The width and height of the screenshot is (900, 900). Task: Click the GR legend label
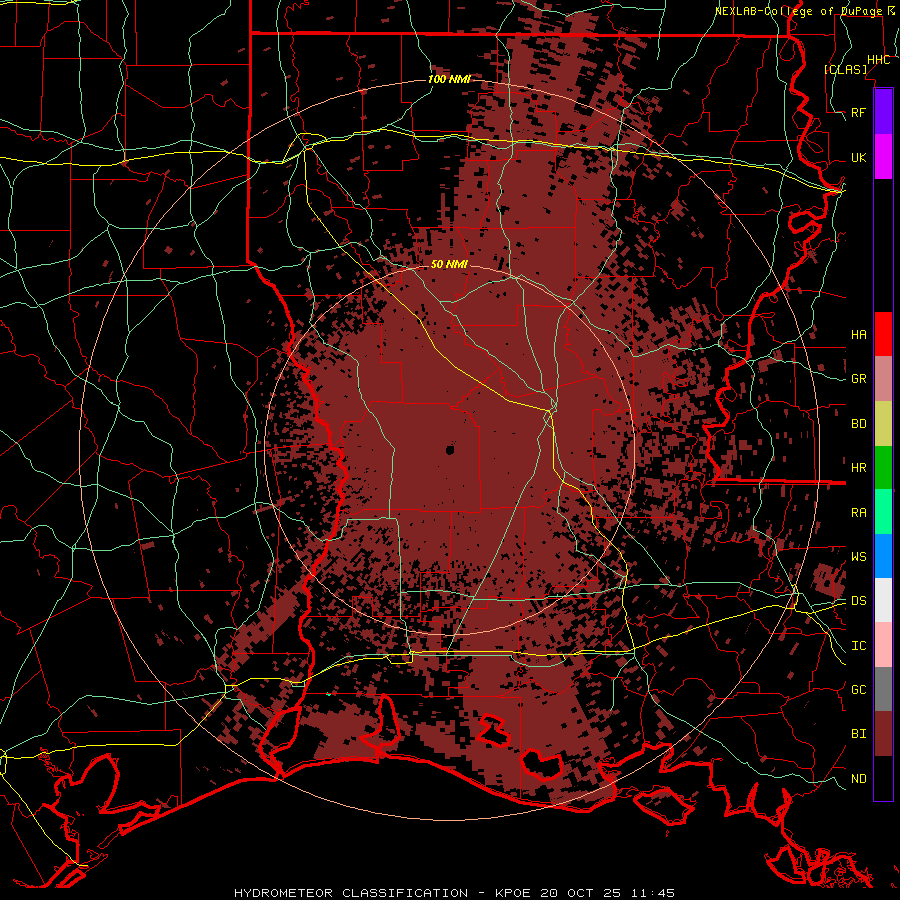[x=858, y=379]
